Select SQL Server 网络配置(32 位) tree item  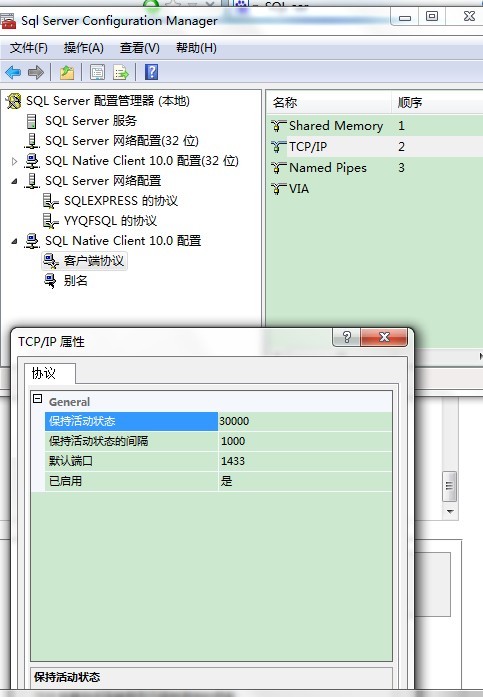coord(122,141)
